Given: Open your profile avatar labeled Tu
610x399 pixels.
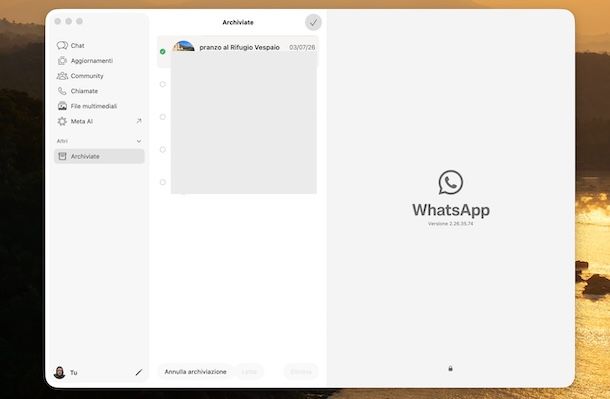Looking at the screenshot, I should pos(60,373).
